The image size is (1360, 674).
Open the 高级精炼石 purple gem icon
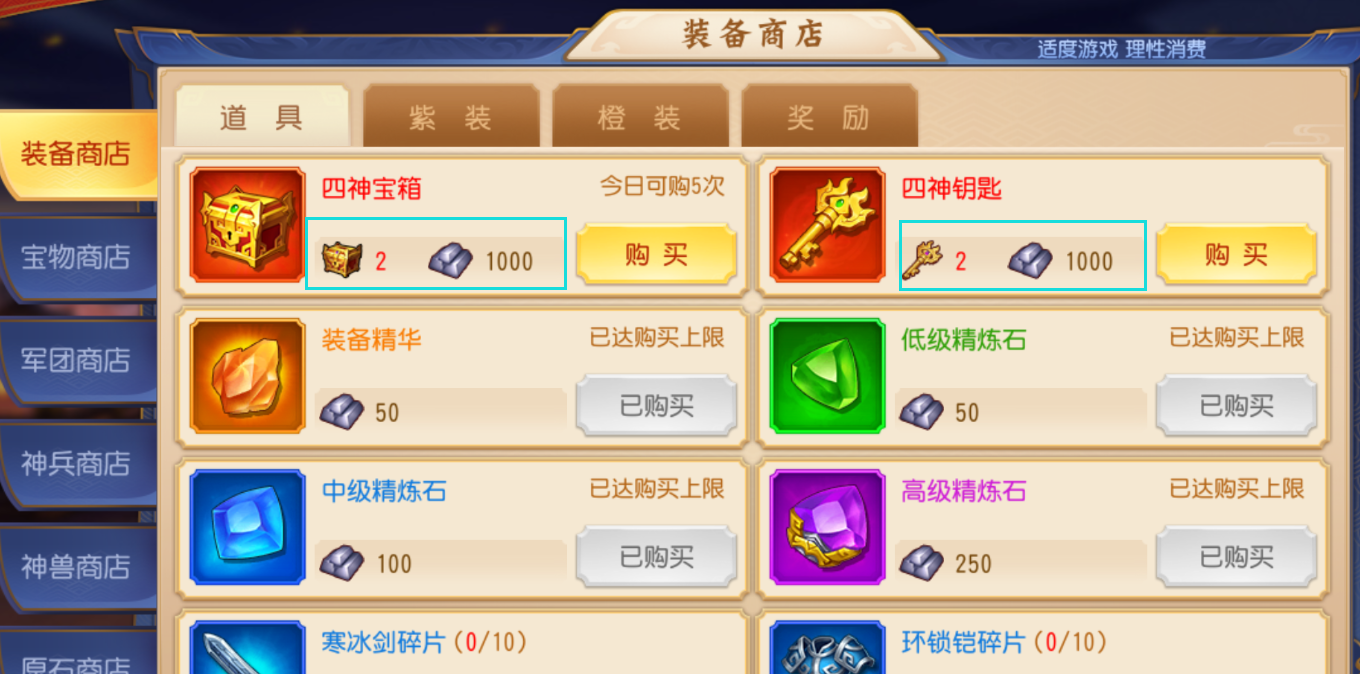pyautogui.click(x=827, y=527)
